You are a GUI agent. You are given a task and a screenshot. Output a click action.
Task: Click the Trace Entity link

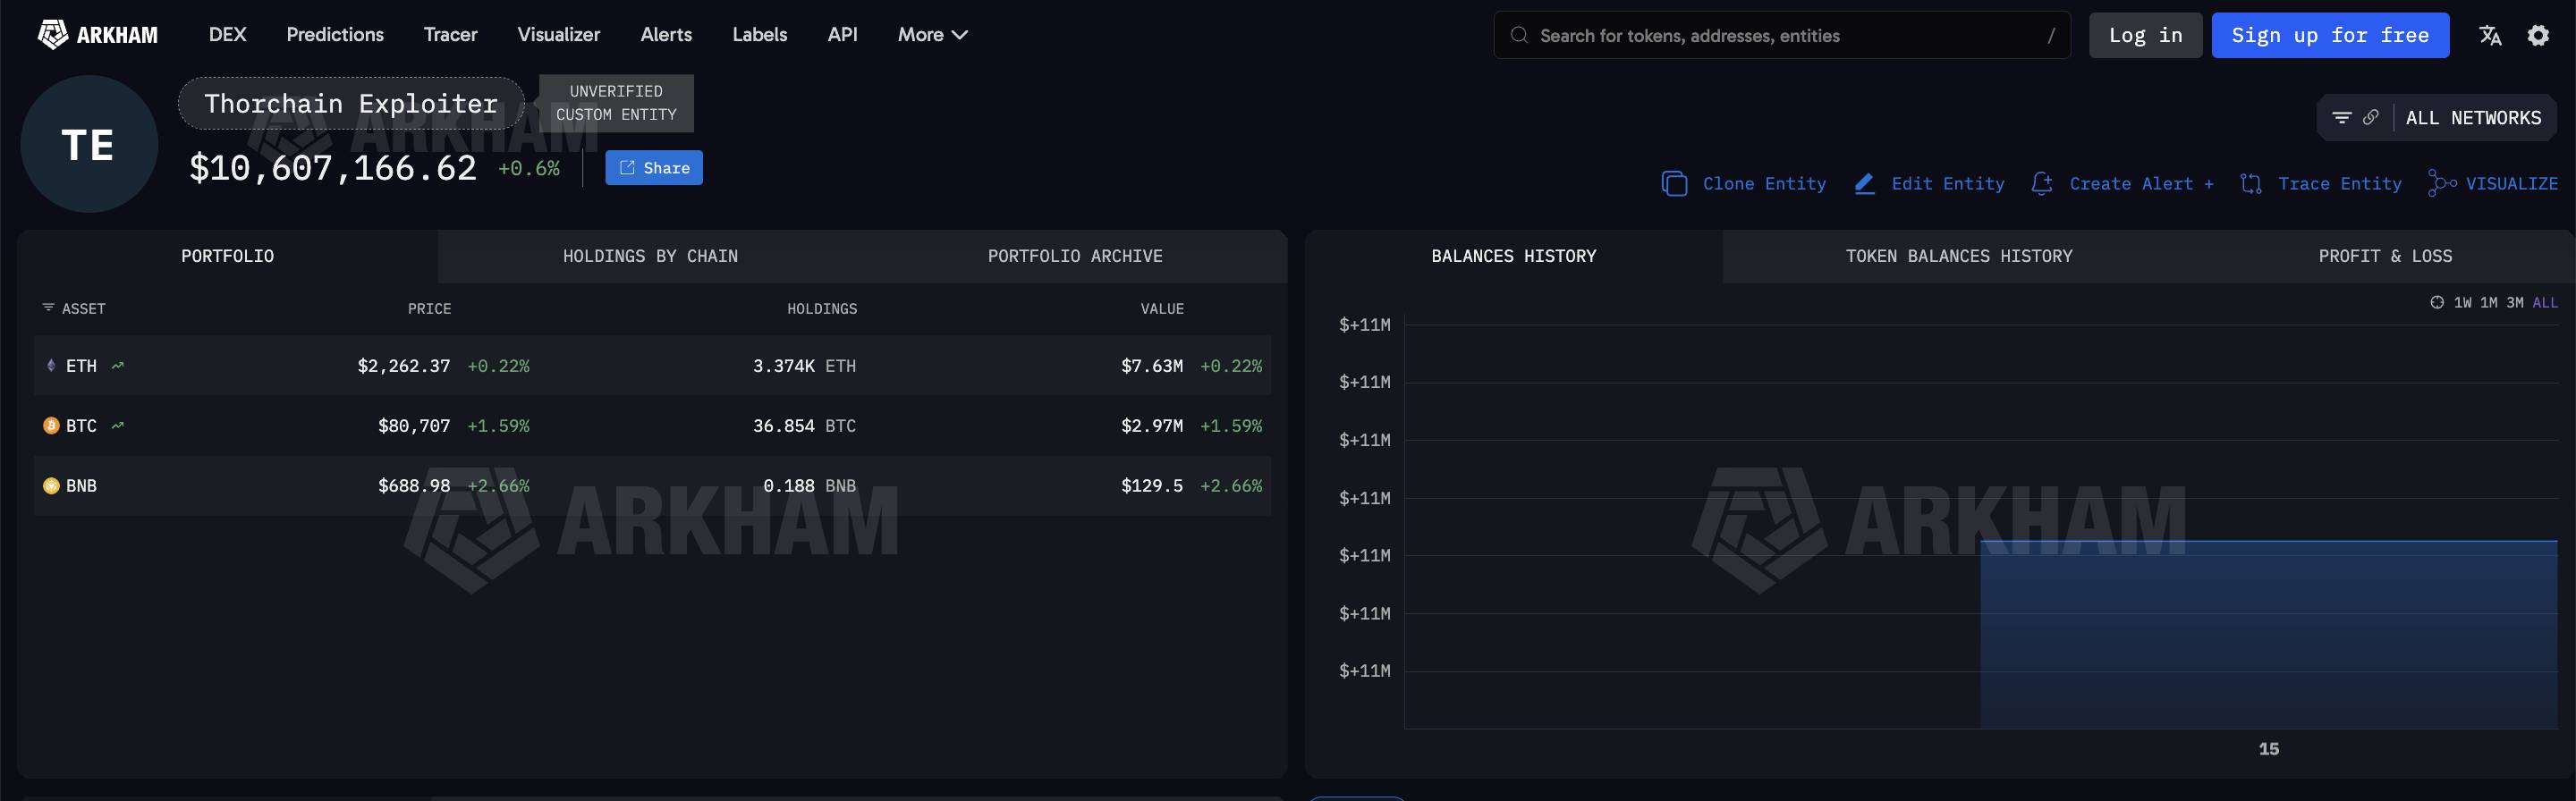[x=2339, y=184]
